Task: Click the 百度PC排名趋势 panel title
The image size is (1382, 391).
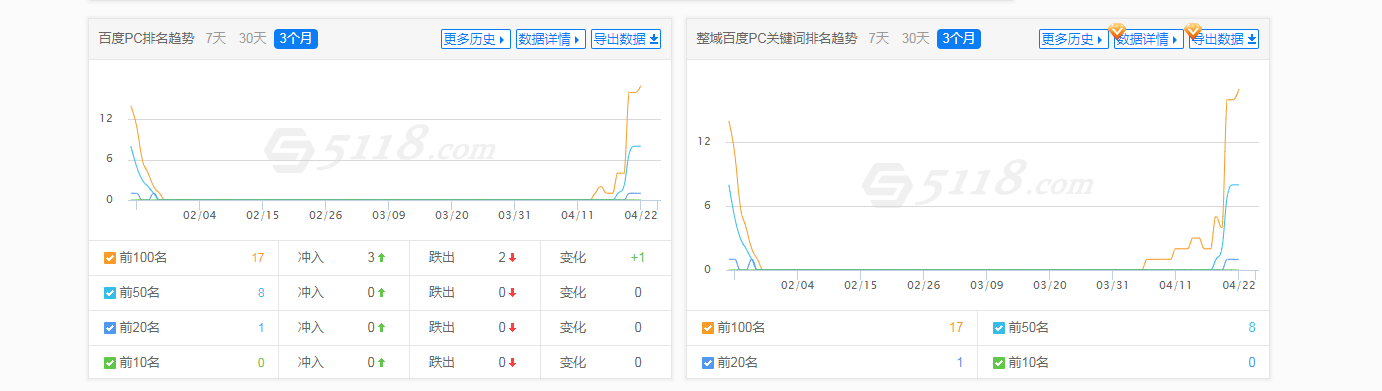Action: (x=147, y=39)
